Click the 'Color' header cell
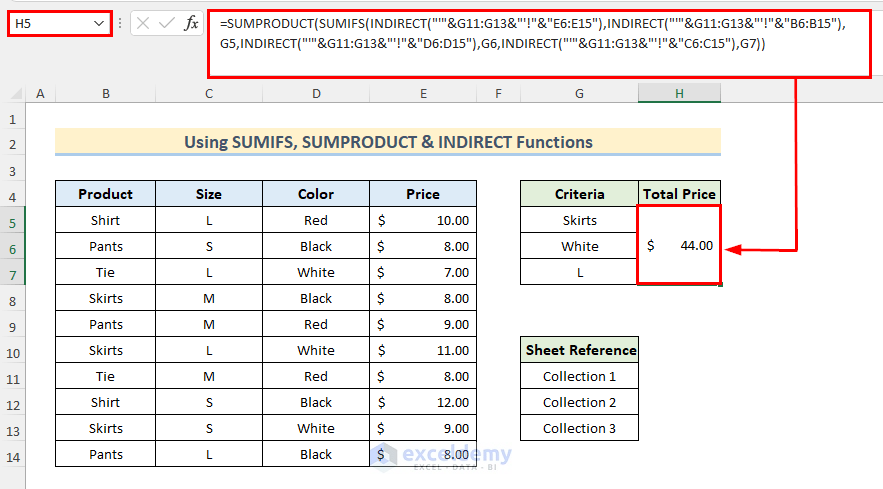The image size is (883, 489). coord(316,194)
